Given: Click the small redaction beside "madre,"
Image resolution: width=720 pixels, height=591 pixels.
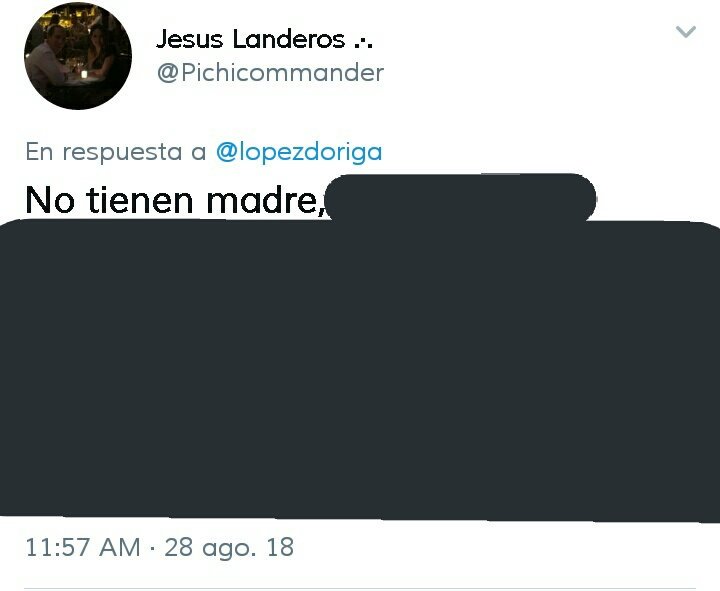Looking at the screenshot, I should tap(460, 197).
